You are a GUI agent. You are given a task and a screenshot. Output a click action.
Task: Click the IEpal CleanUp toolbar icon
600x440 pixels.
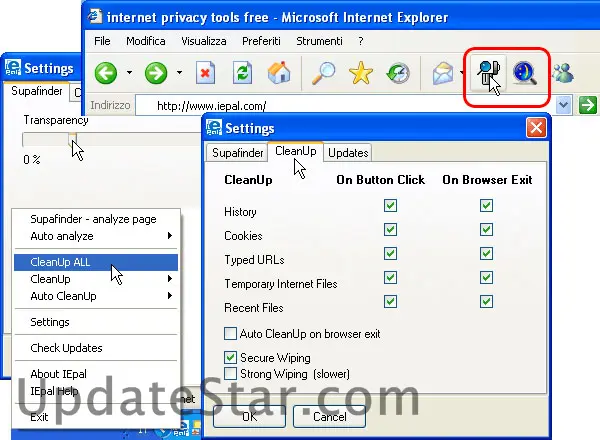[x=488, y=73]
